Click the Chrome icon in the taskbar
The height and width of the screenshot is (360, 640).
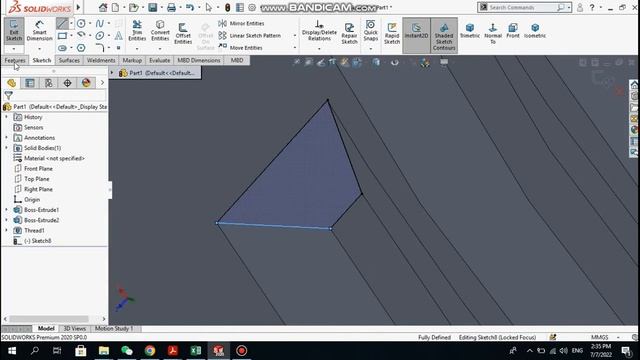point(150,351)
